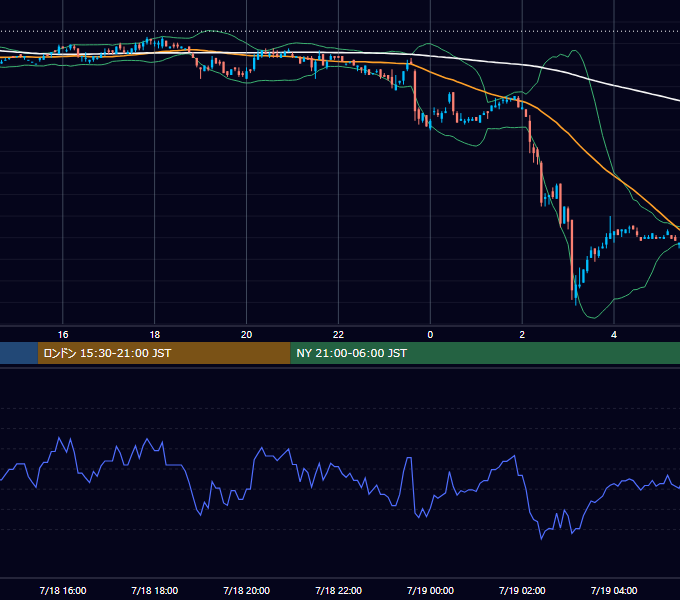Screen dimensions: 680x600
Task: Click the 20 hour label on price chart axis
Action: click(246, 335)
